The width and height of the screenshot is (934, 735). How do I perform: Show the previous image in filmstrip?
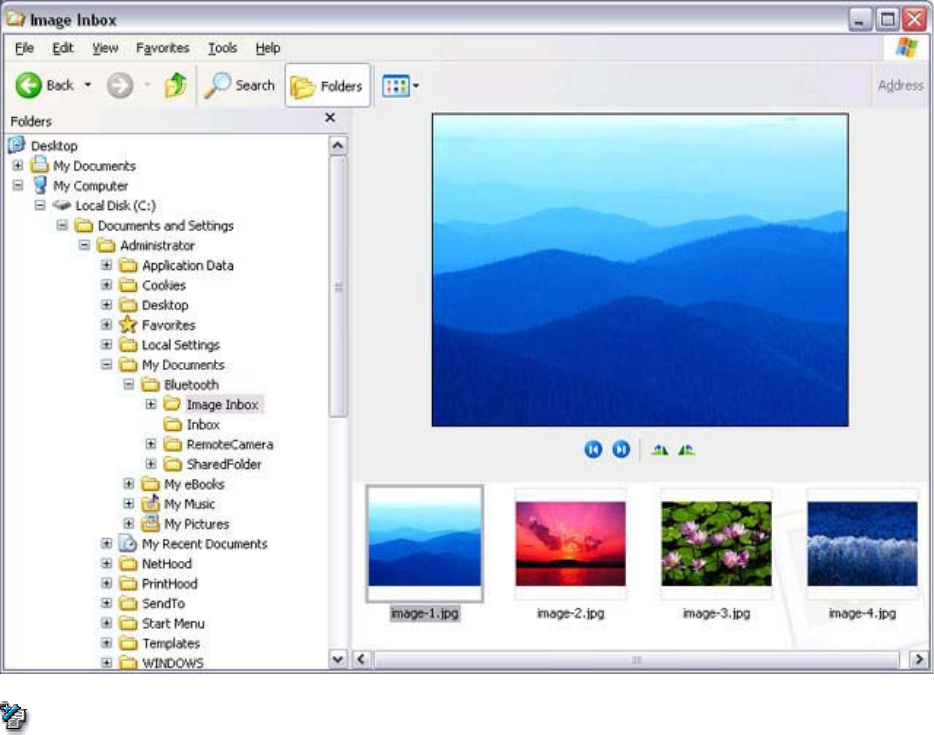tap(593, 449)
